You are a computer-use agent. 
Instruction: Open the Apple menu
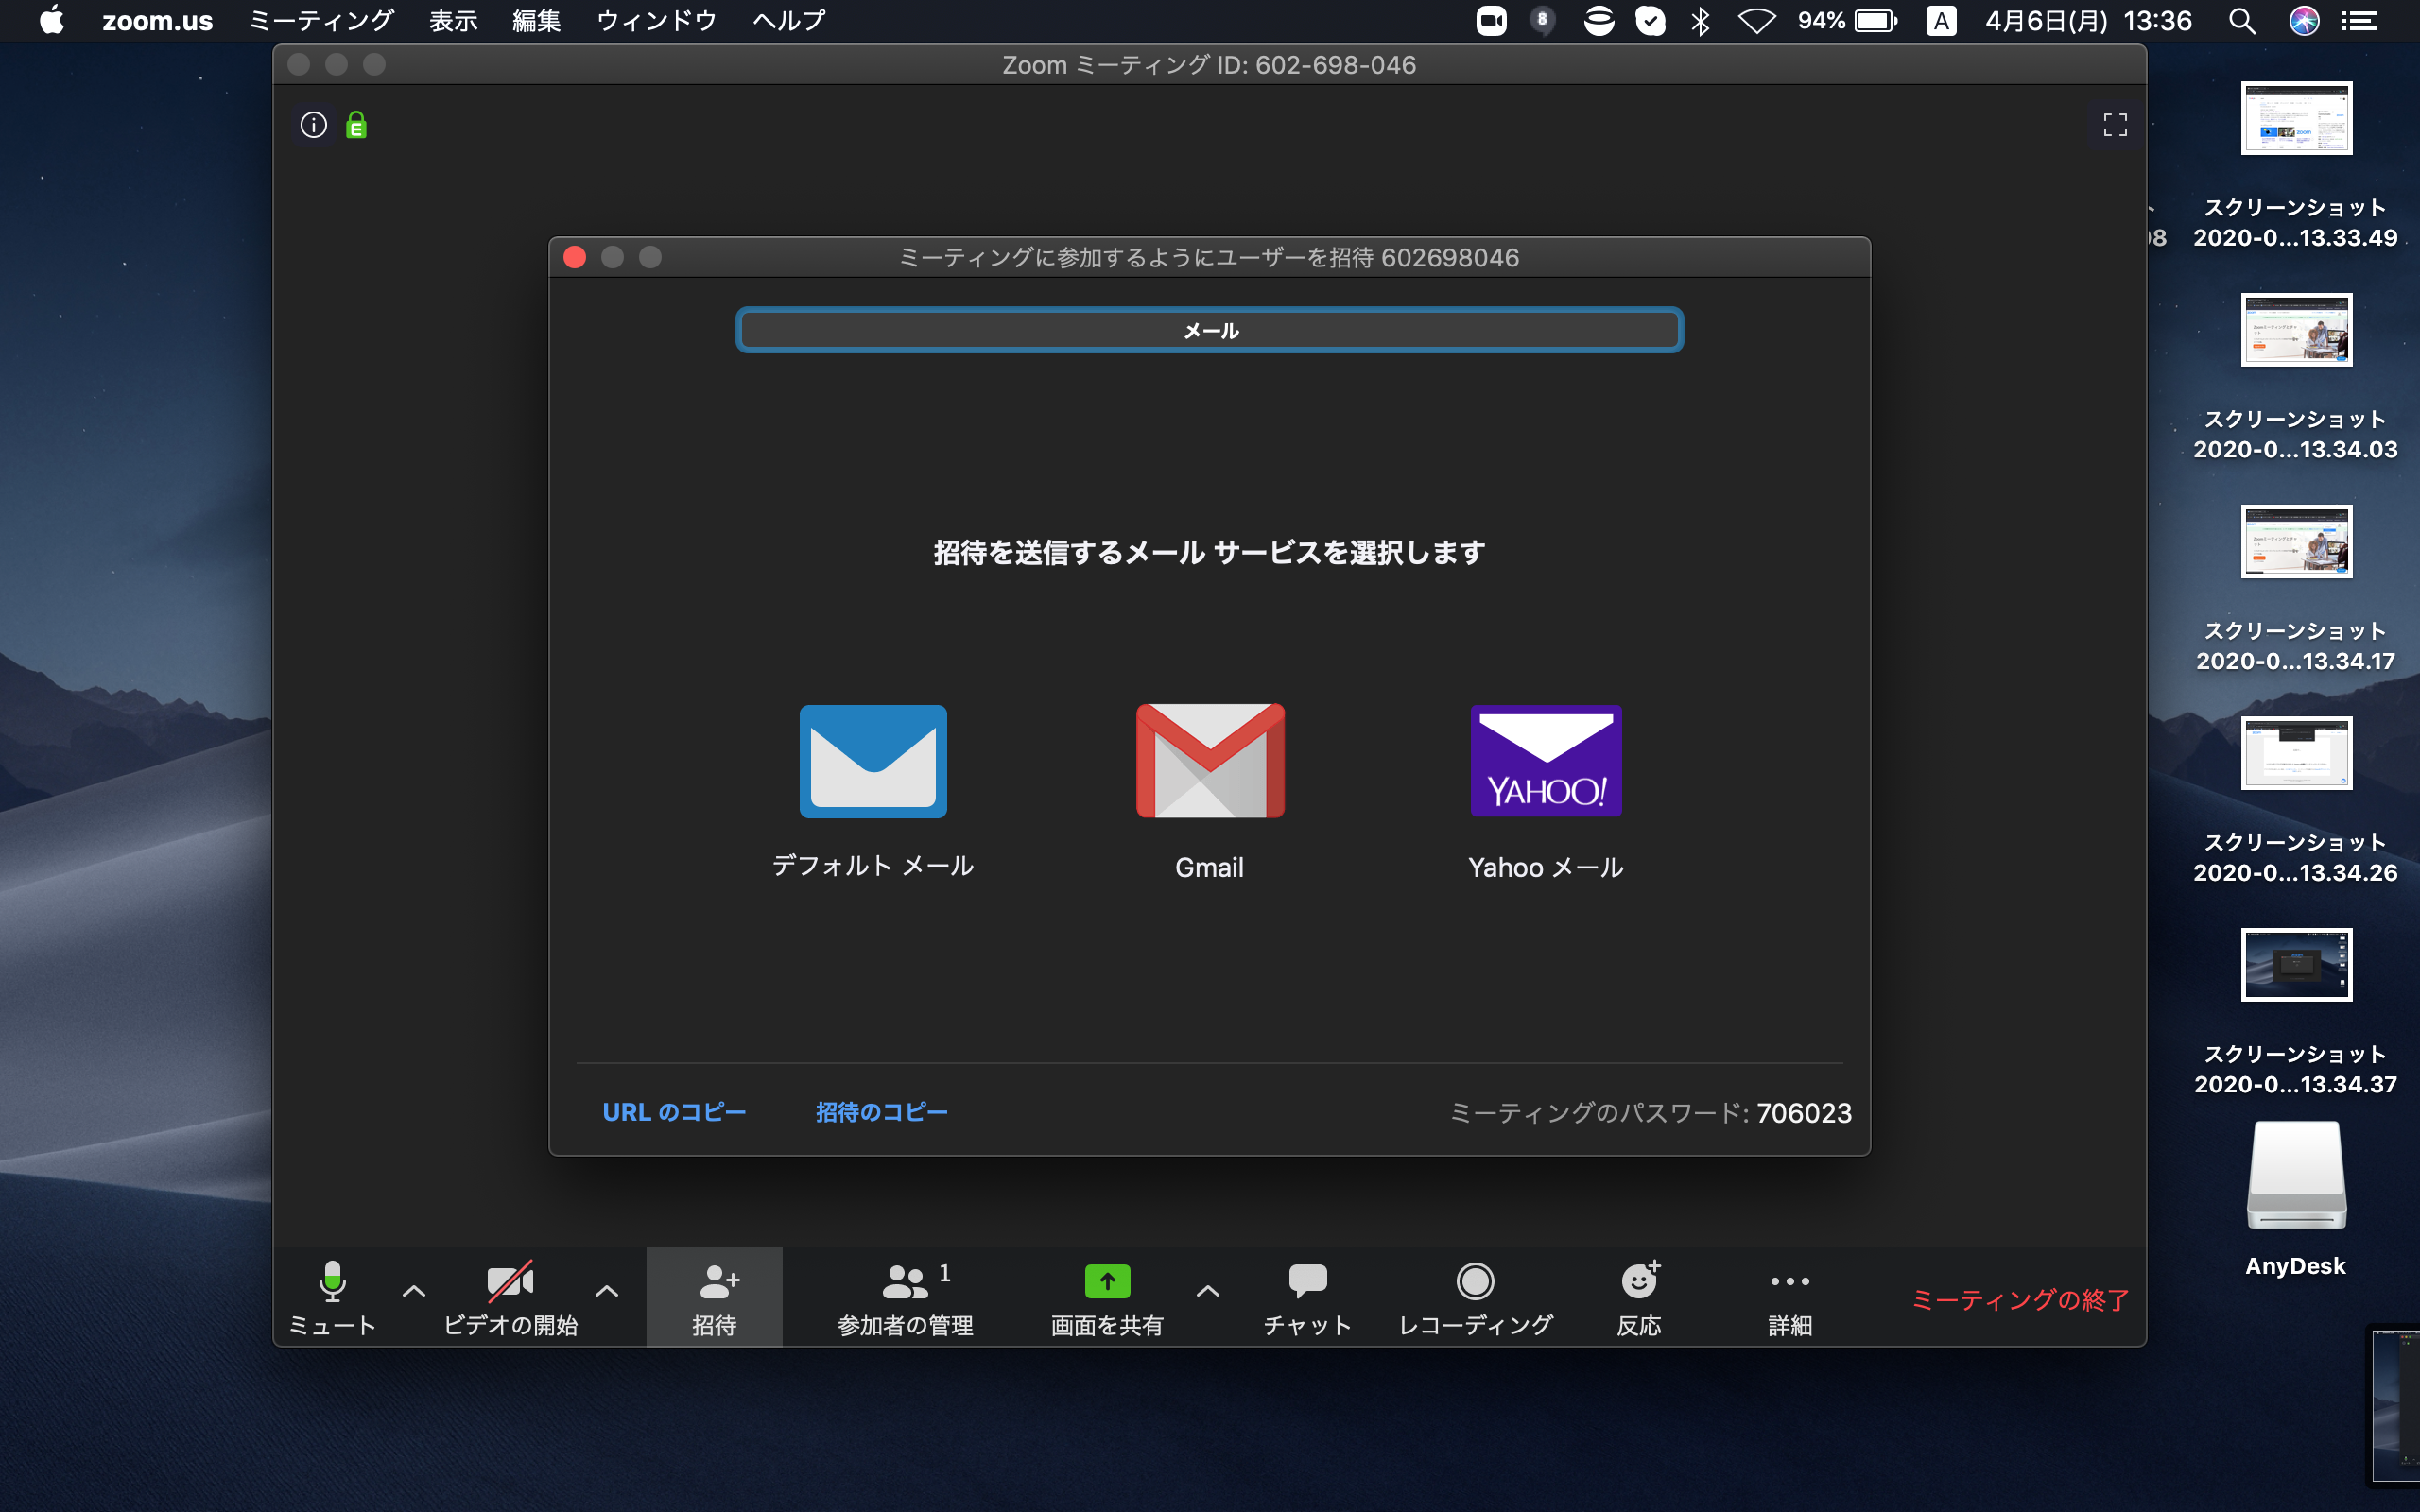point(52,21)
